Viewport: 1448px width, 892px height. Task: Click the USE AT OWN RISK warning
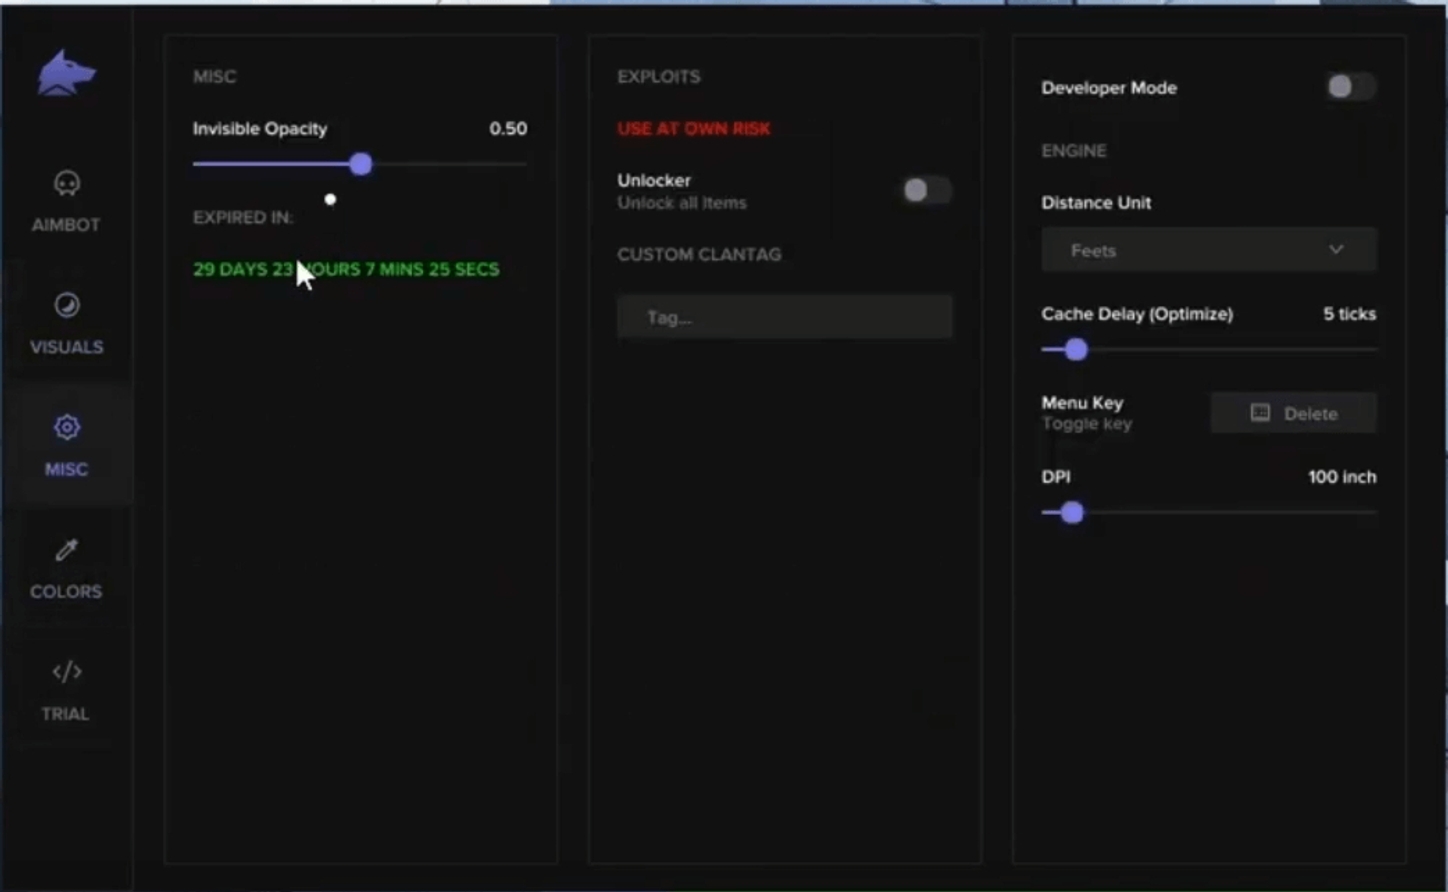click(693, 128)
